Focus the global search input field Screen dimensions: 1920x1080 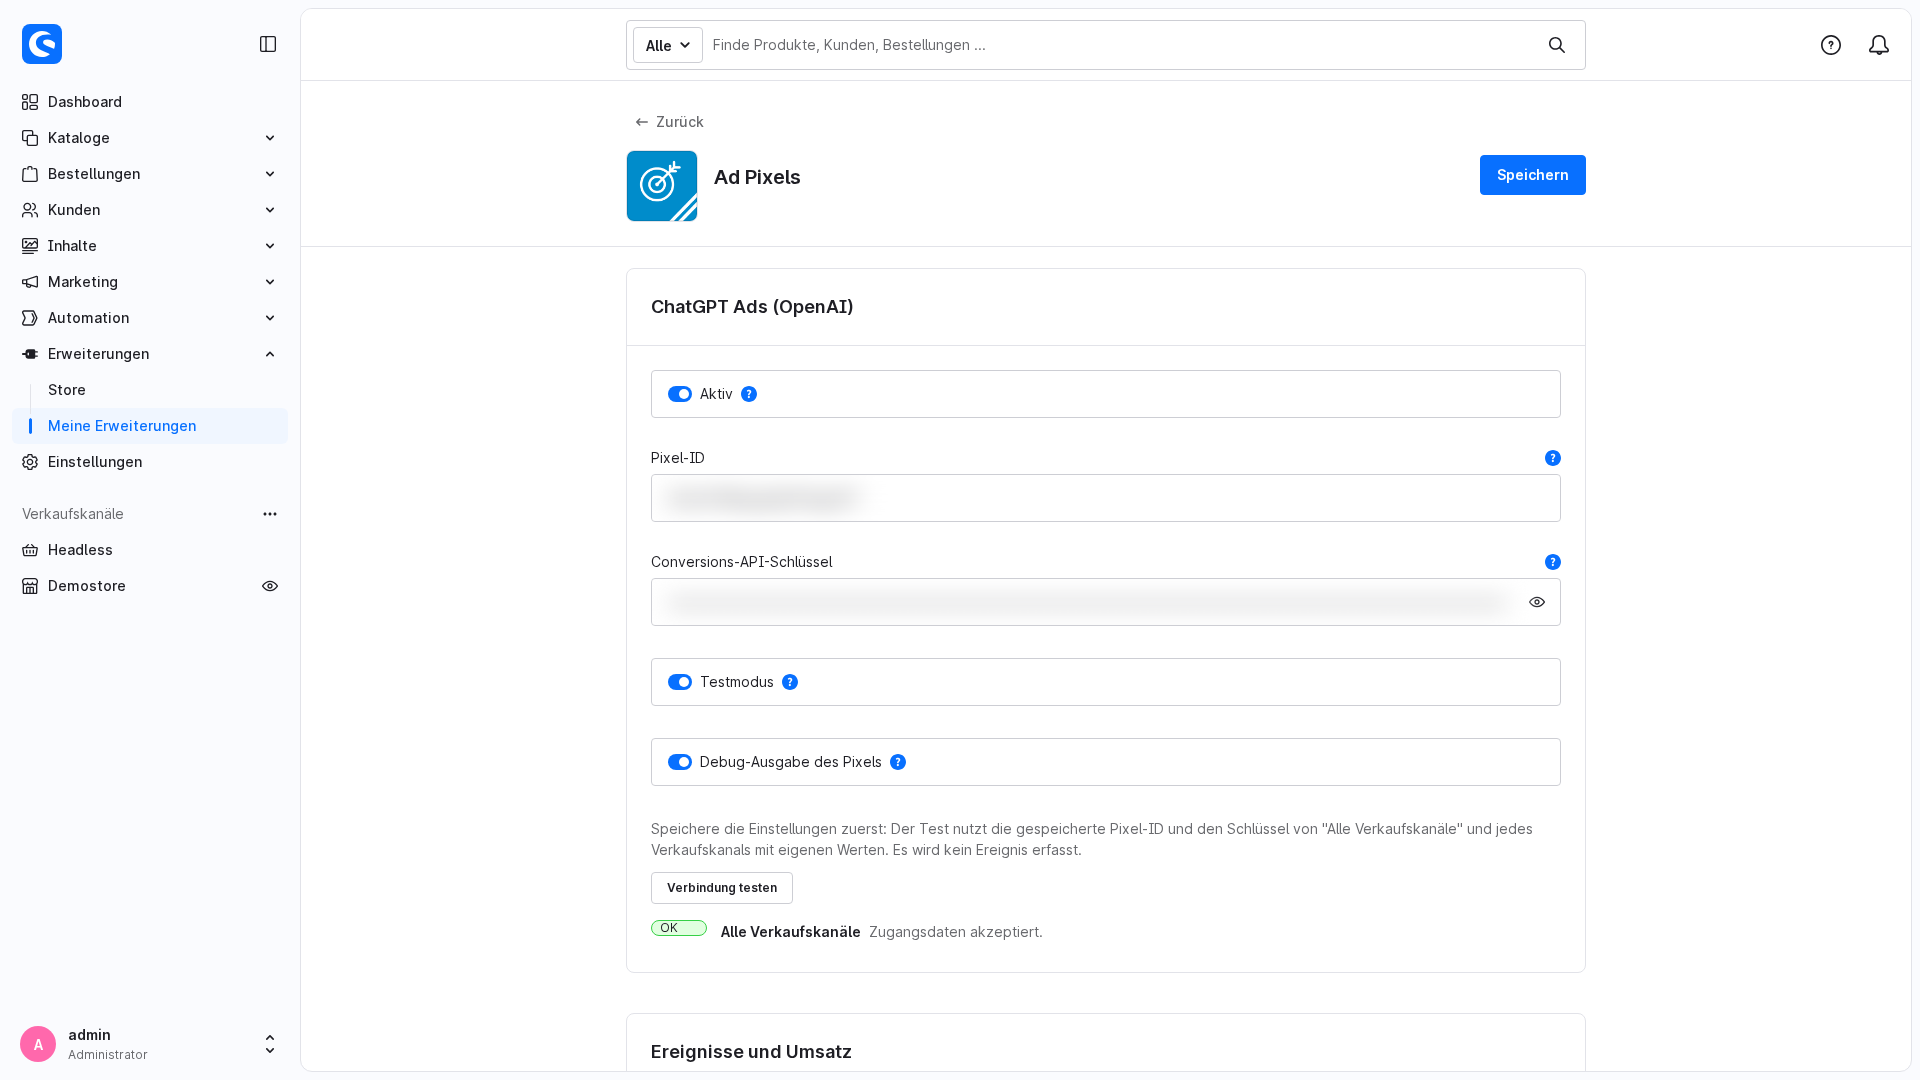coord(1120,45)
